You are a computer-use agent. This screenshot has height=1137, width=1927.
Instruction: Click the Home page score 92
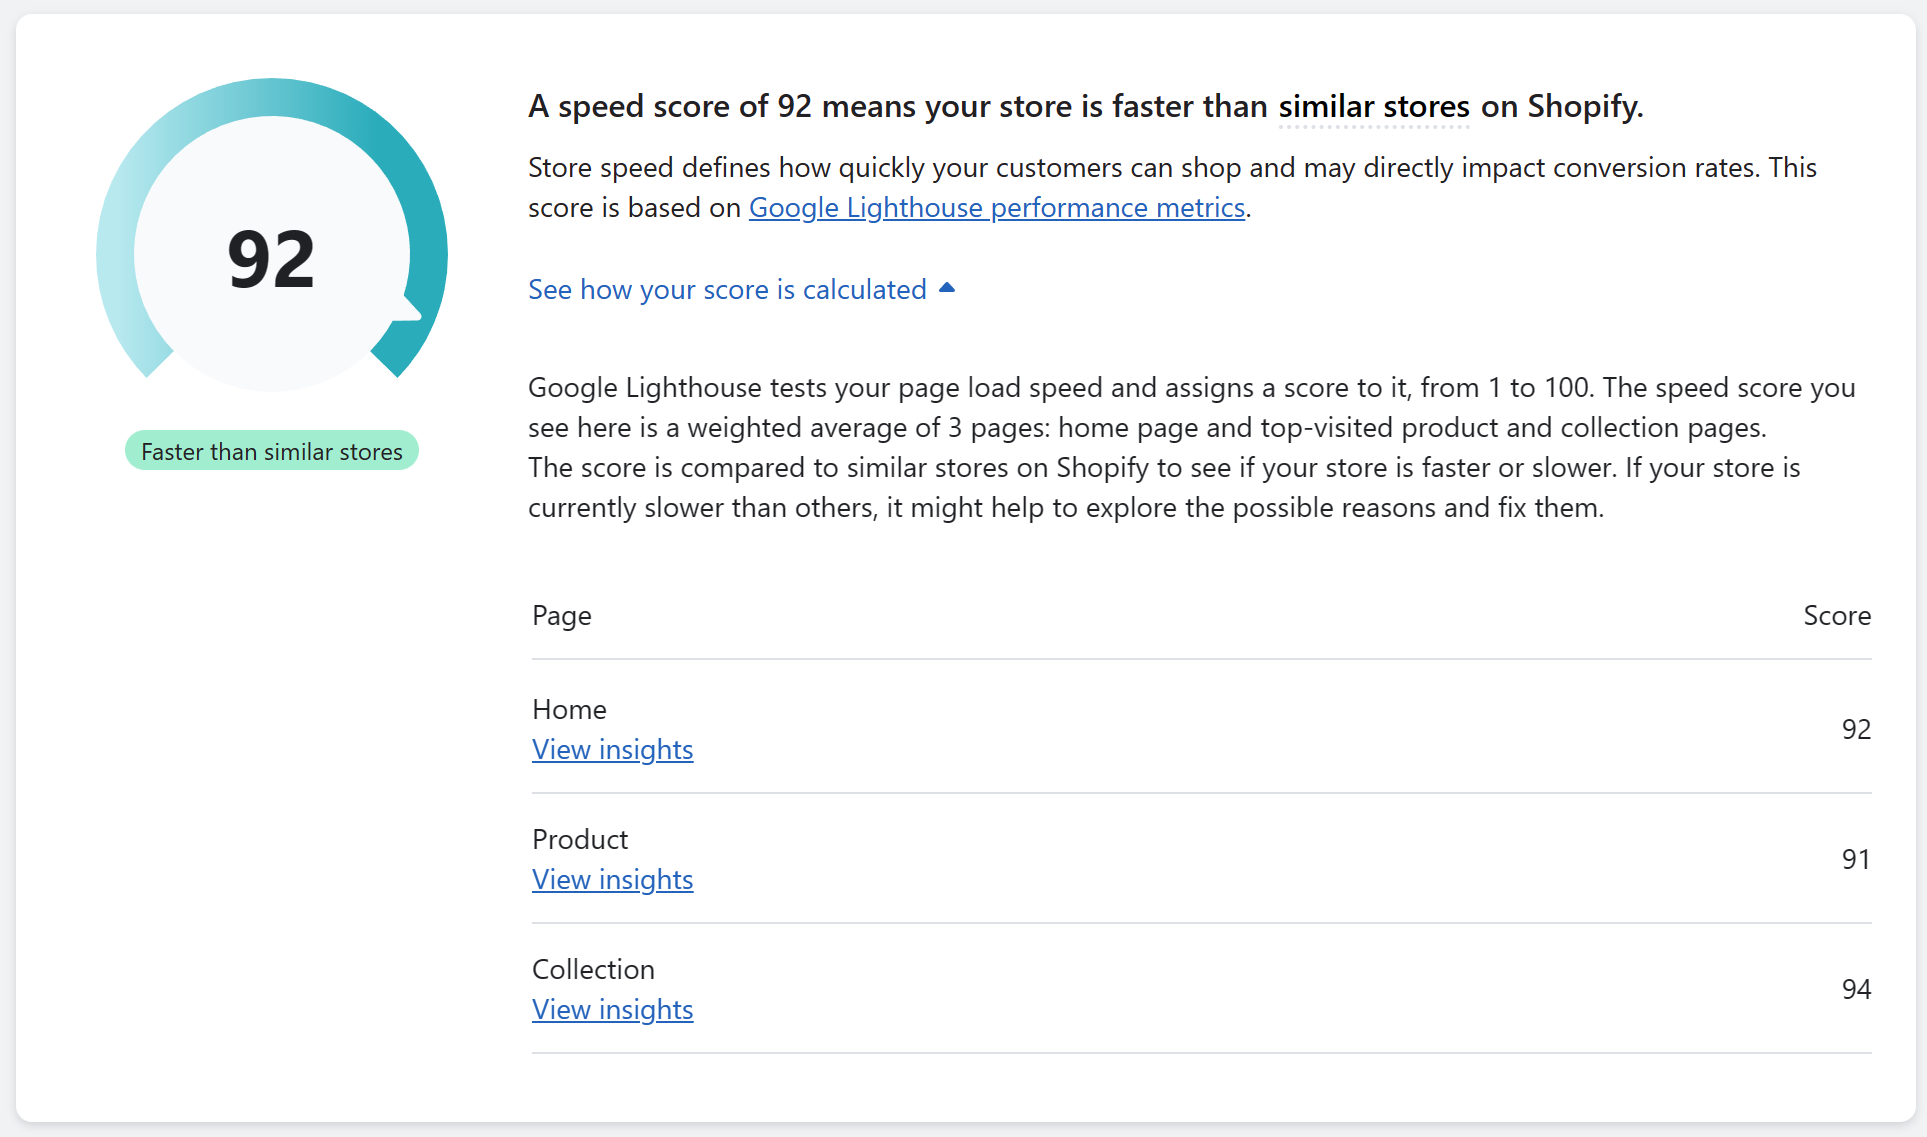pyautogui.click(x=1856, y=729)
